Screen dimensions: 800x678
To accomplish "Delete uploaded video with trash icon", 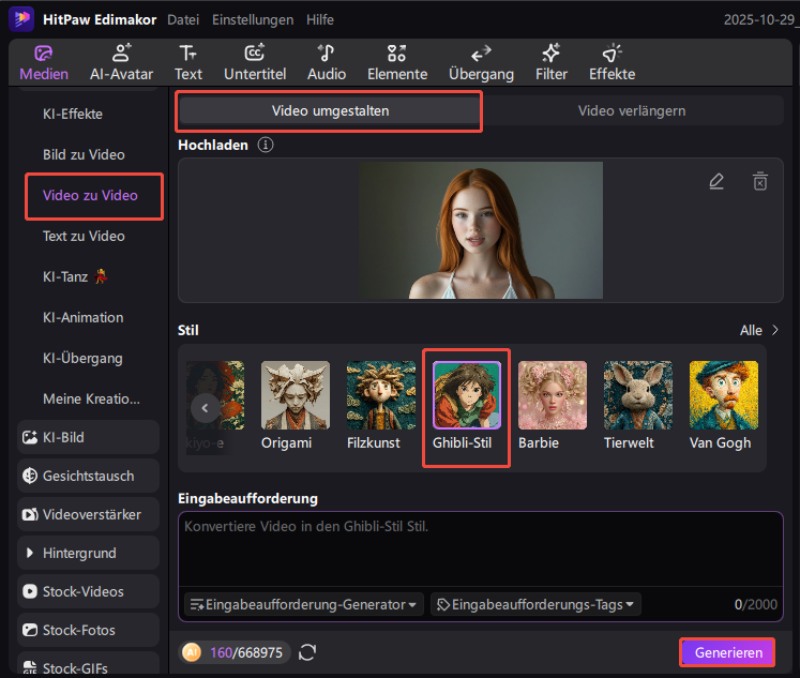I will point(760,181).
